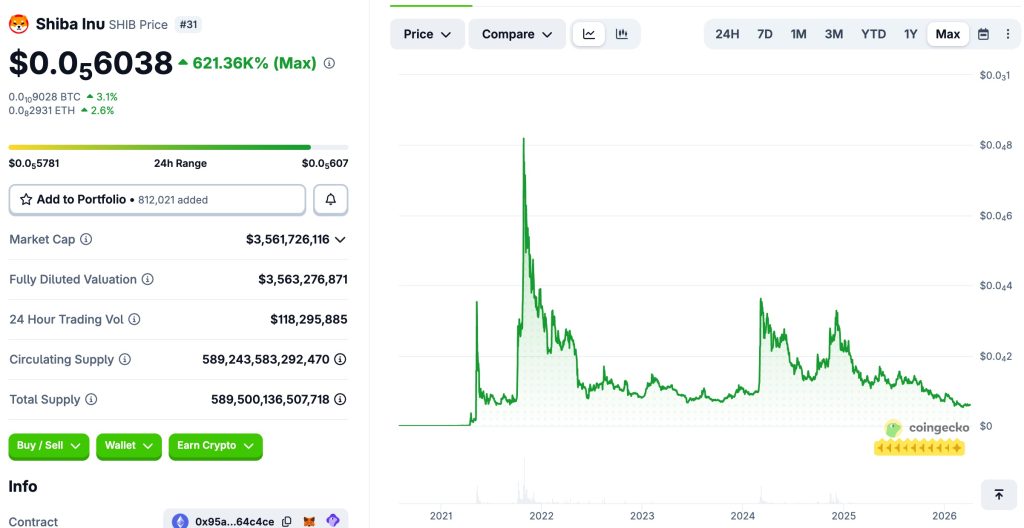Add token to MetaMask via fox icon

[309, 521]
